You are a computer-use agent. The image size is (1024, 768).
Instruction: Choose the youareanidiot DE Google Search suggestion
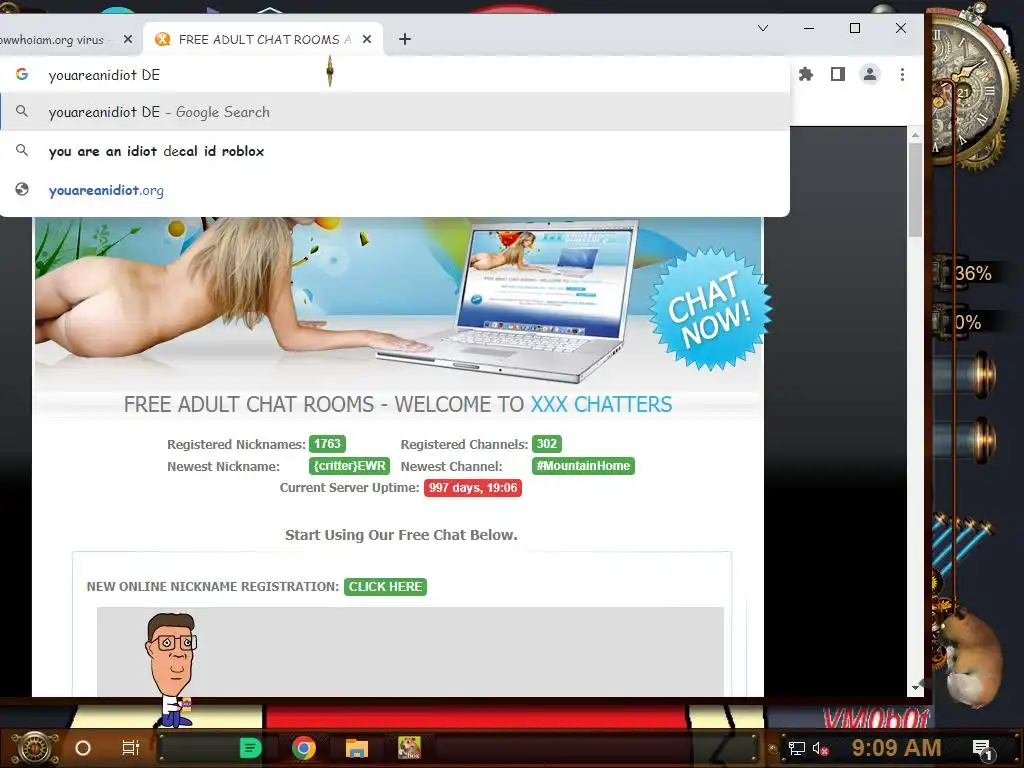tap(394, 112)
